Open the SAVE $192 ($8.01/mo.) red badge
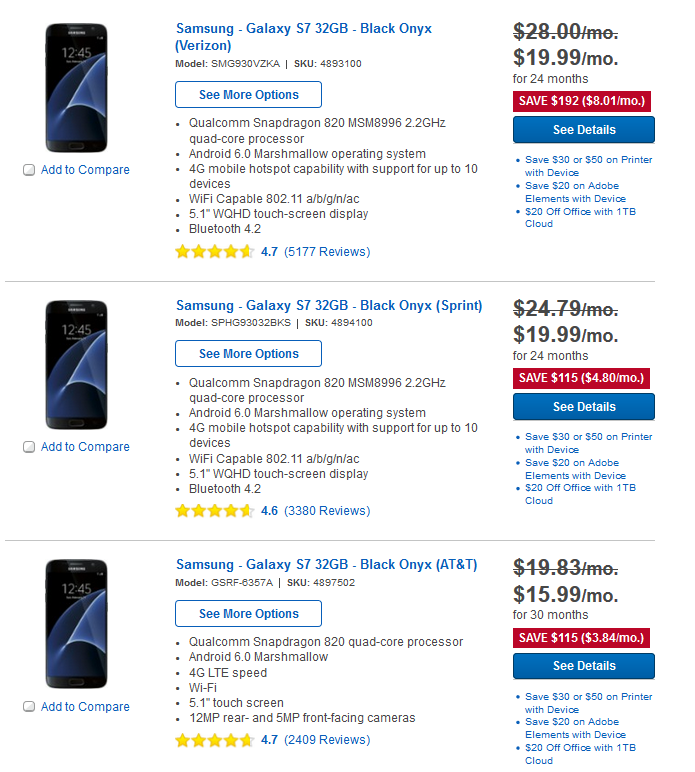The image size is (695, 772). [582, 101]
